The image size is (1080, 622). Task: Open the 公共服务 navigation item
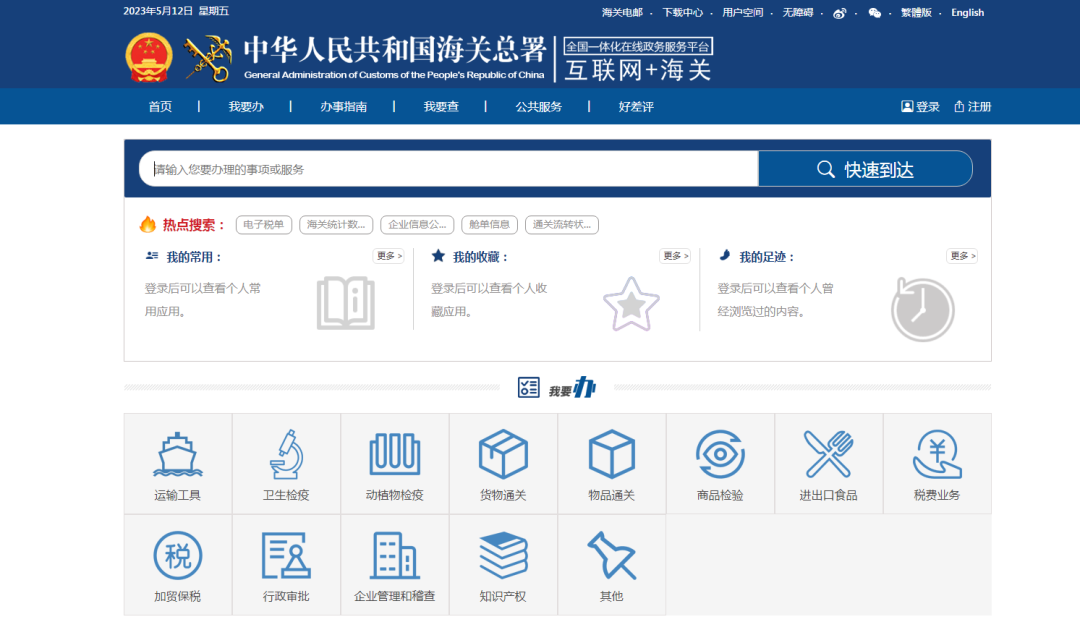pos(539,107)
